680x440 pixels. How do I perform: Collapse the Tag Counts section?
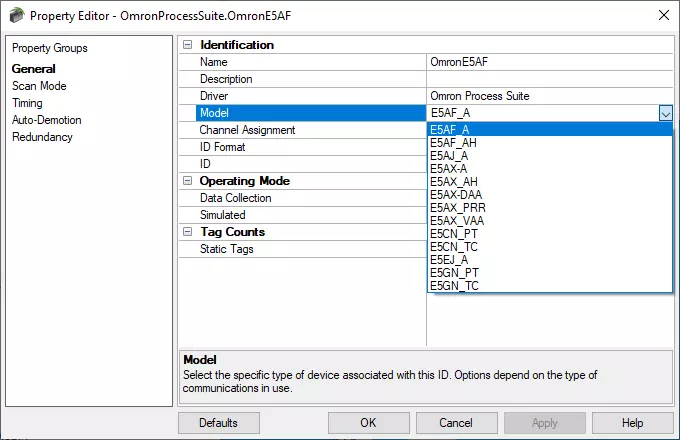click(187, 232)
